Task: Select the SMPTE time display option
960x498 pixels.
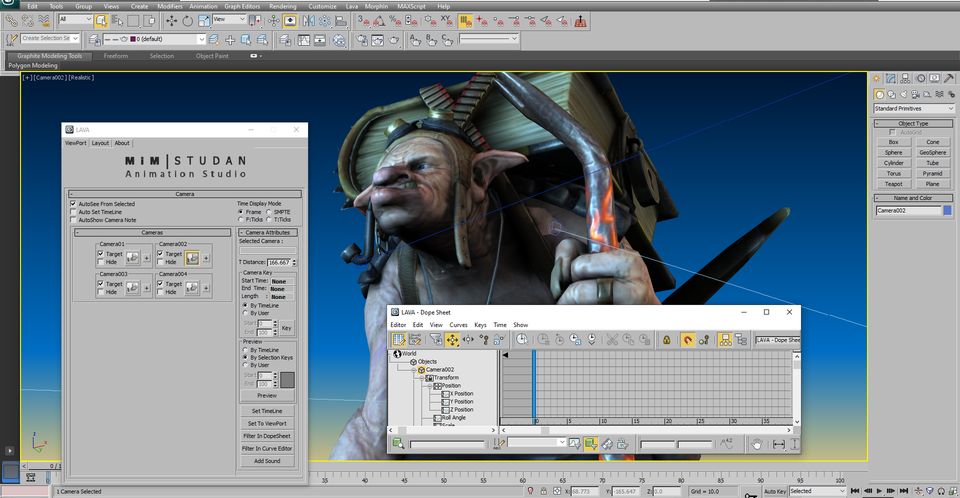Action: pos(269,212)
